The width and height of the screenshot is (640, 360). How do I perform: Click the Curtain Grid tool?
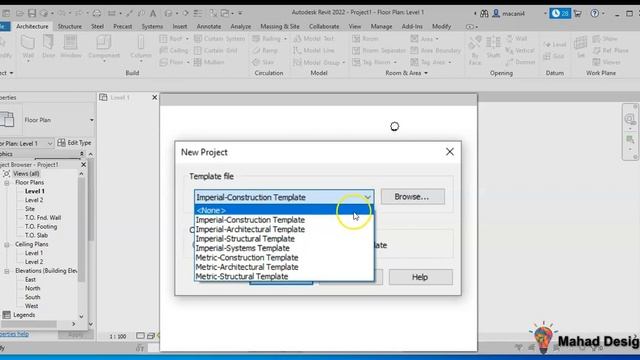click(216, 51)
